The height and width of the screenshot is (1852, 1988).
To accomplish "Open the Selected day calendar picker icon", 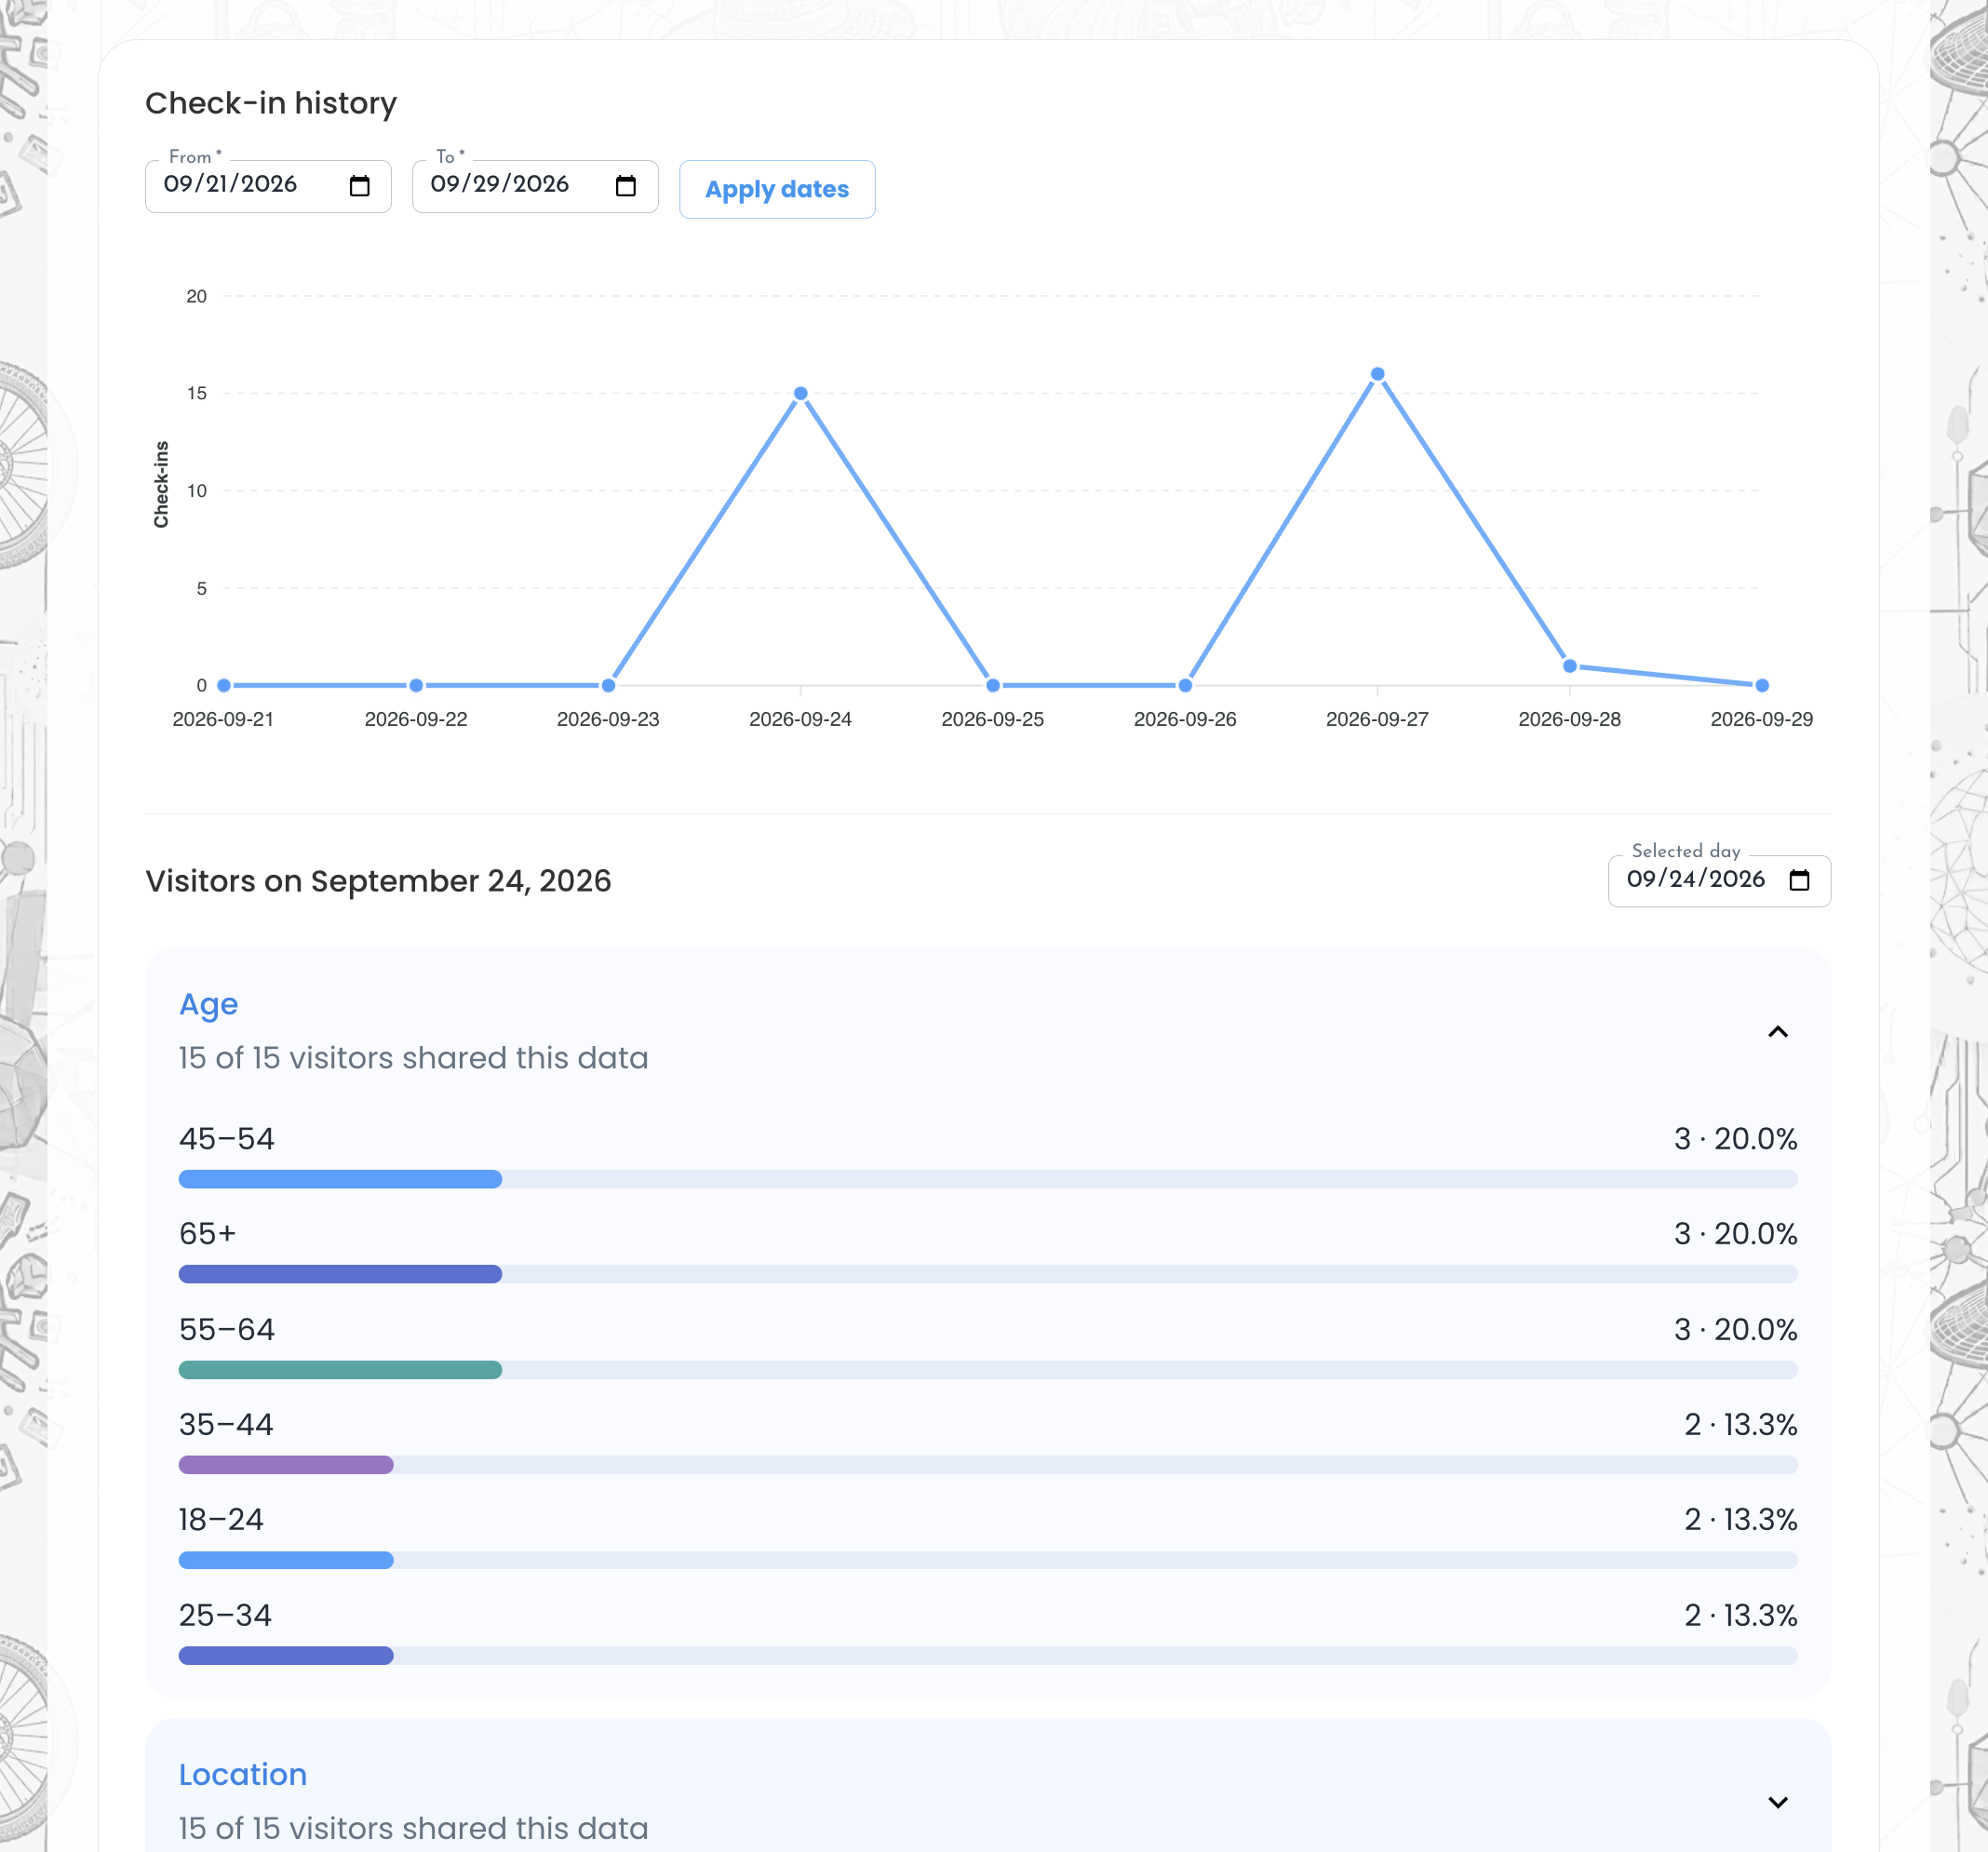I will click(x=1799, y=880).
